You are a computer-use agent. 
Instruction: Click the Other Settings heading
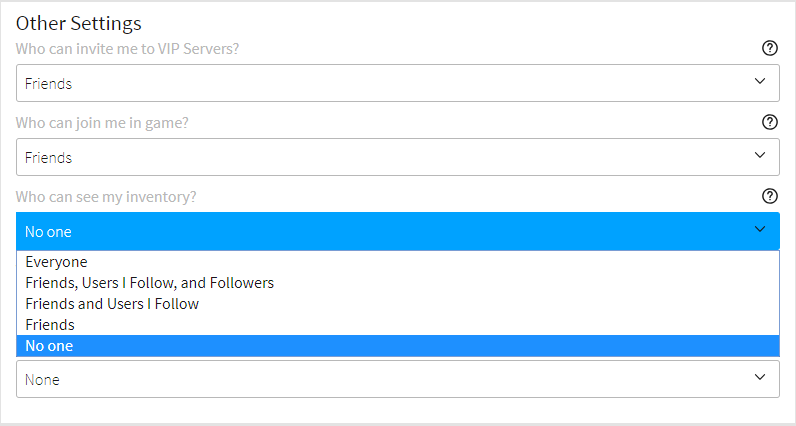79,23
